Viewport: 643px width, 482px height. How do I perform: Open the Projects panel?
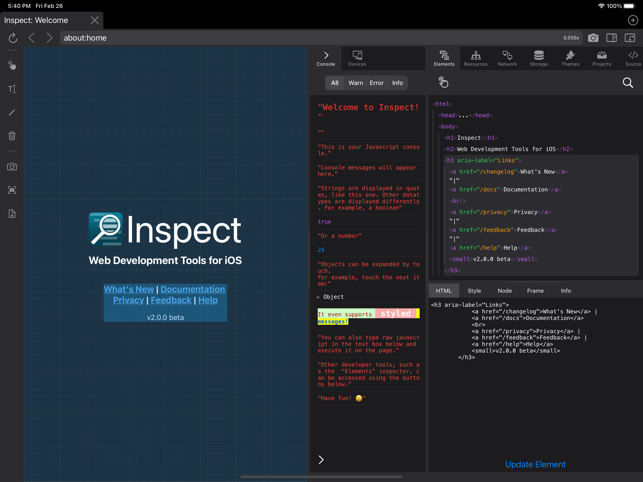(x=602, y=58)
